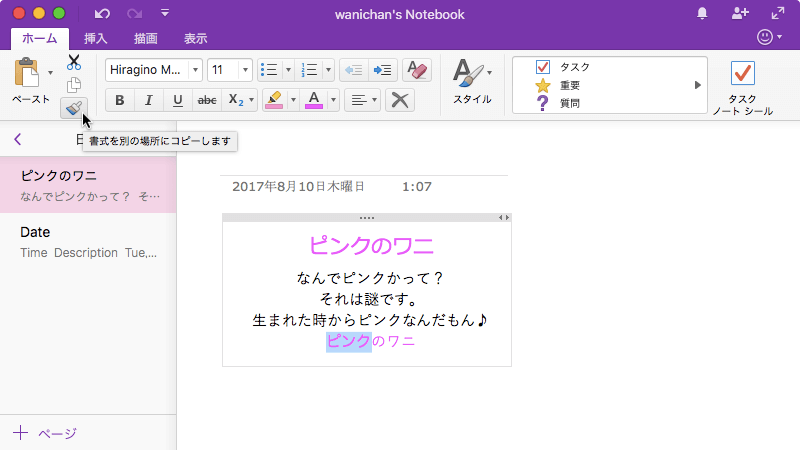
Task: Add a new page with ＋ ページ
Action: point(45,433)
